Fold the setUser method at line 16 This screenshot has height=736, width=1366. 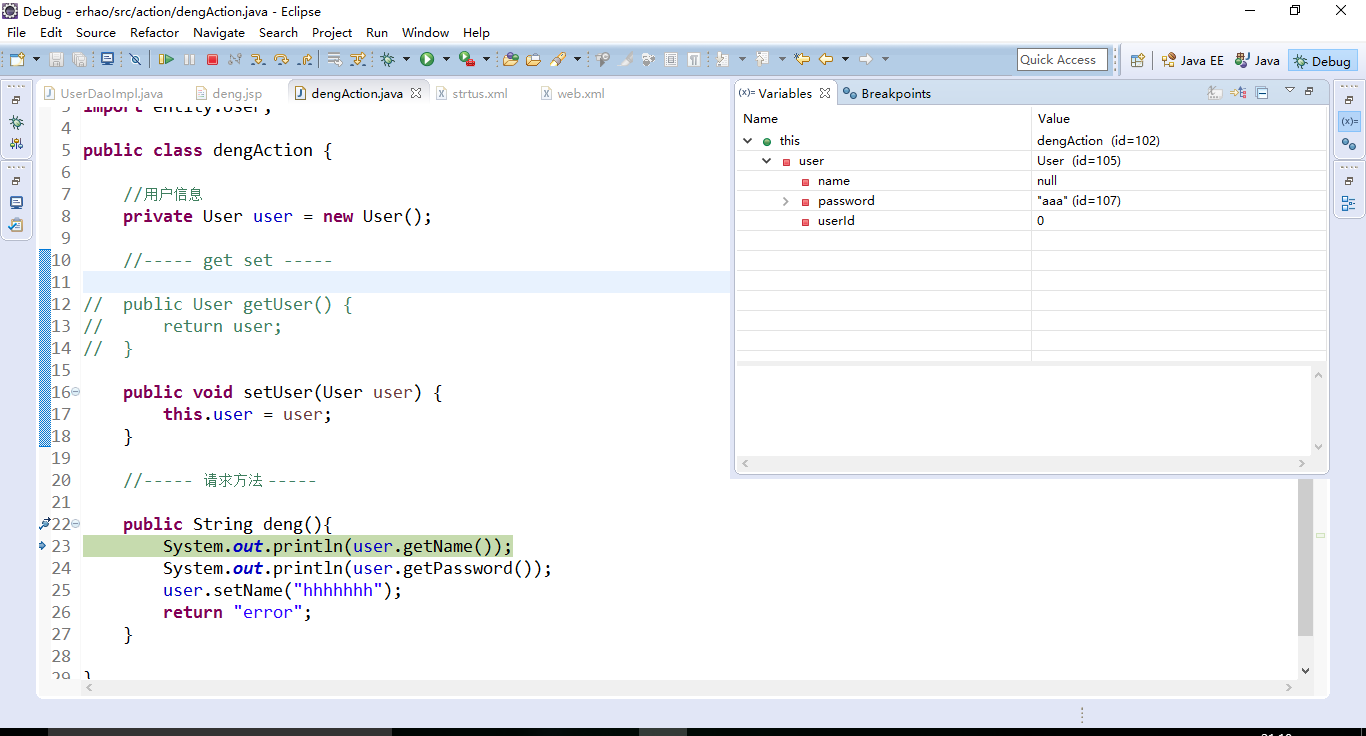click(x=76, y=392)
